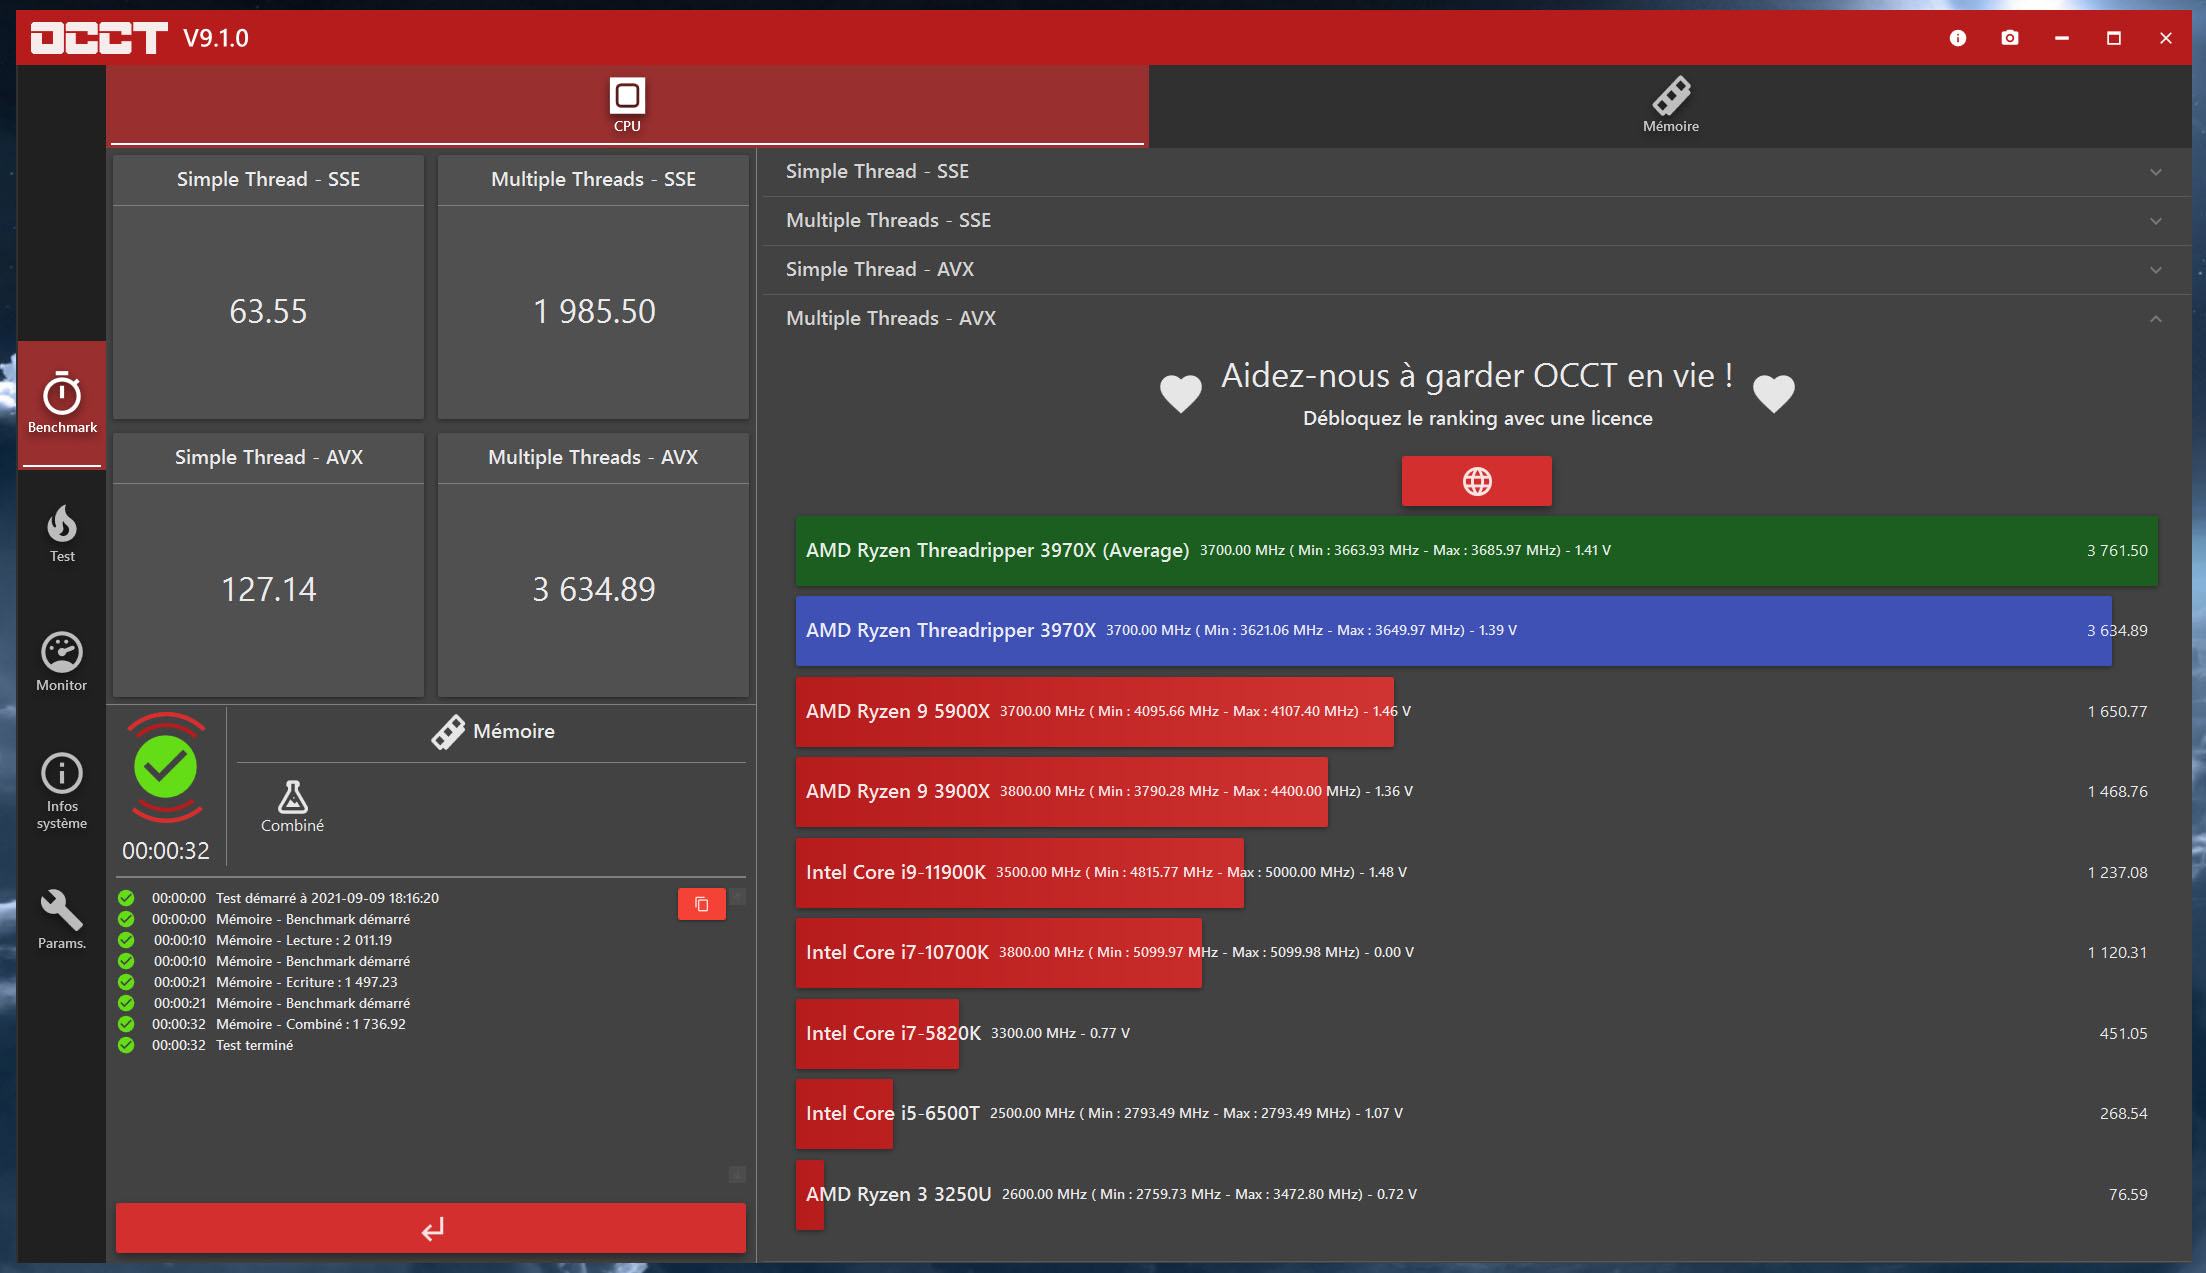The width and height of the screenshot is (2206, 1273).
Task: Copy log with red clipboard button
Action: pyautogui.click(x=701, y=904)
